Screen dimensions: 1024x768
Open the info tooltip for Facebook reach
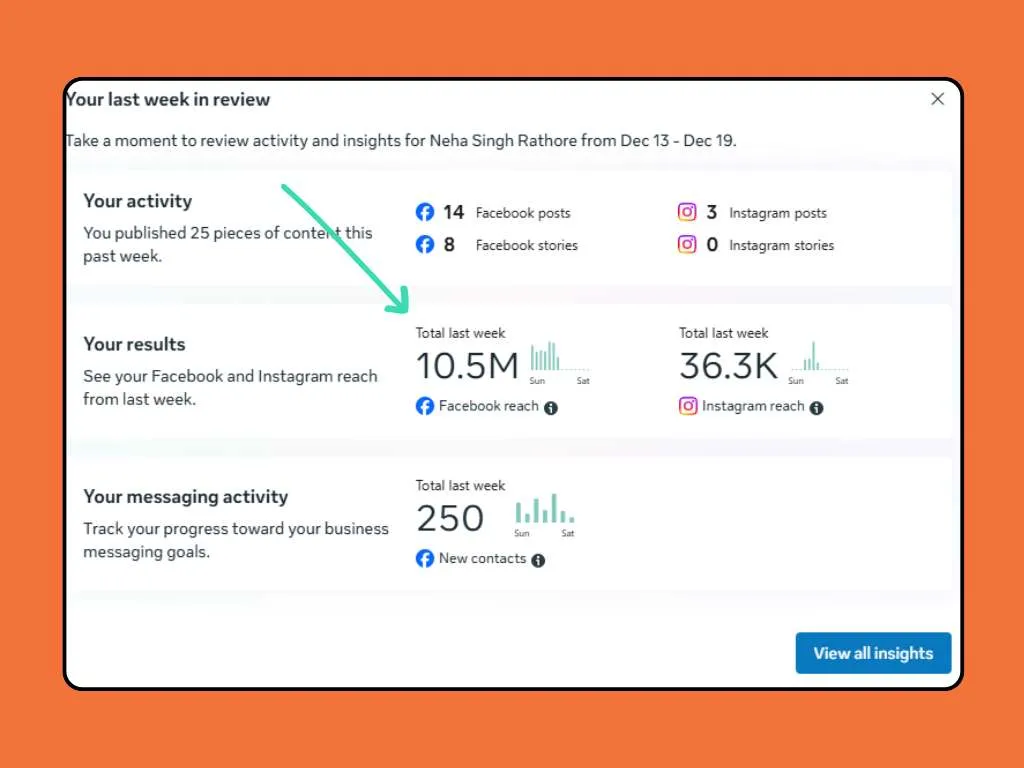pyautogui.click(x=551, y=407)
